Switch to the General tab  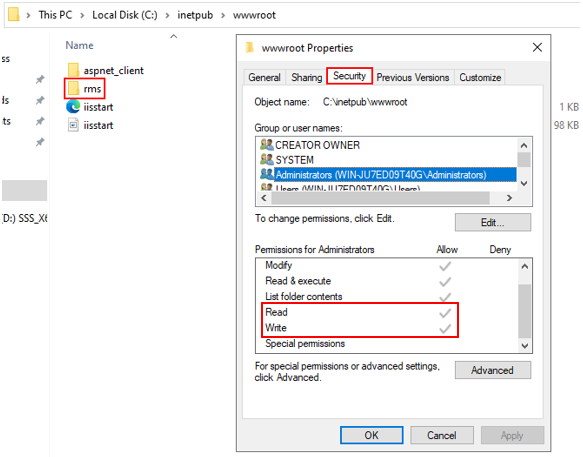click(x=264, y=77)
